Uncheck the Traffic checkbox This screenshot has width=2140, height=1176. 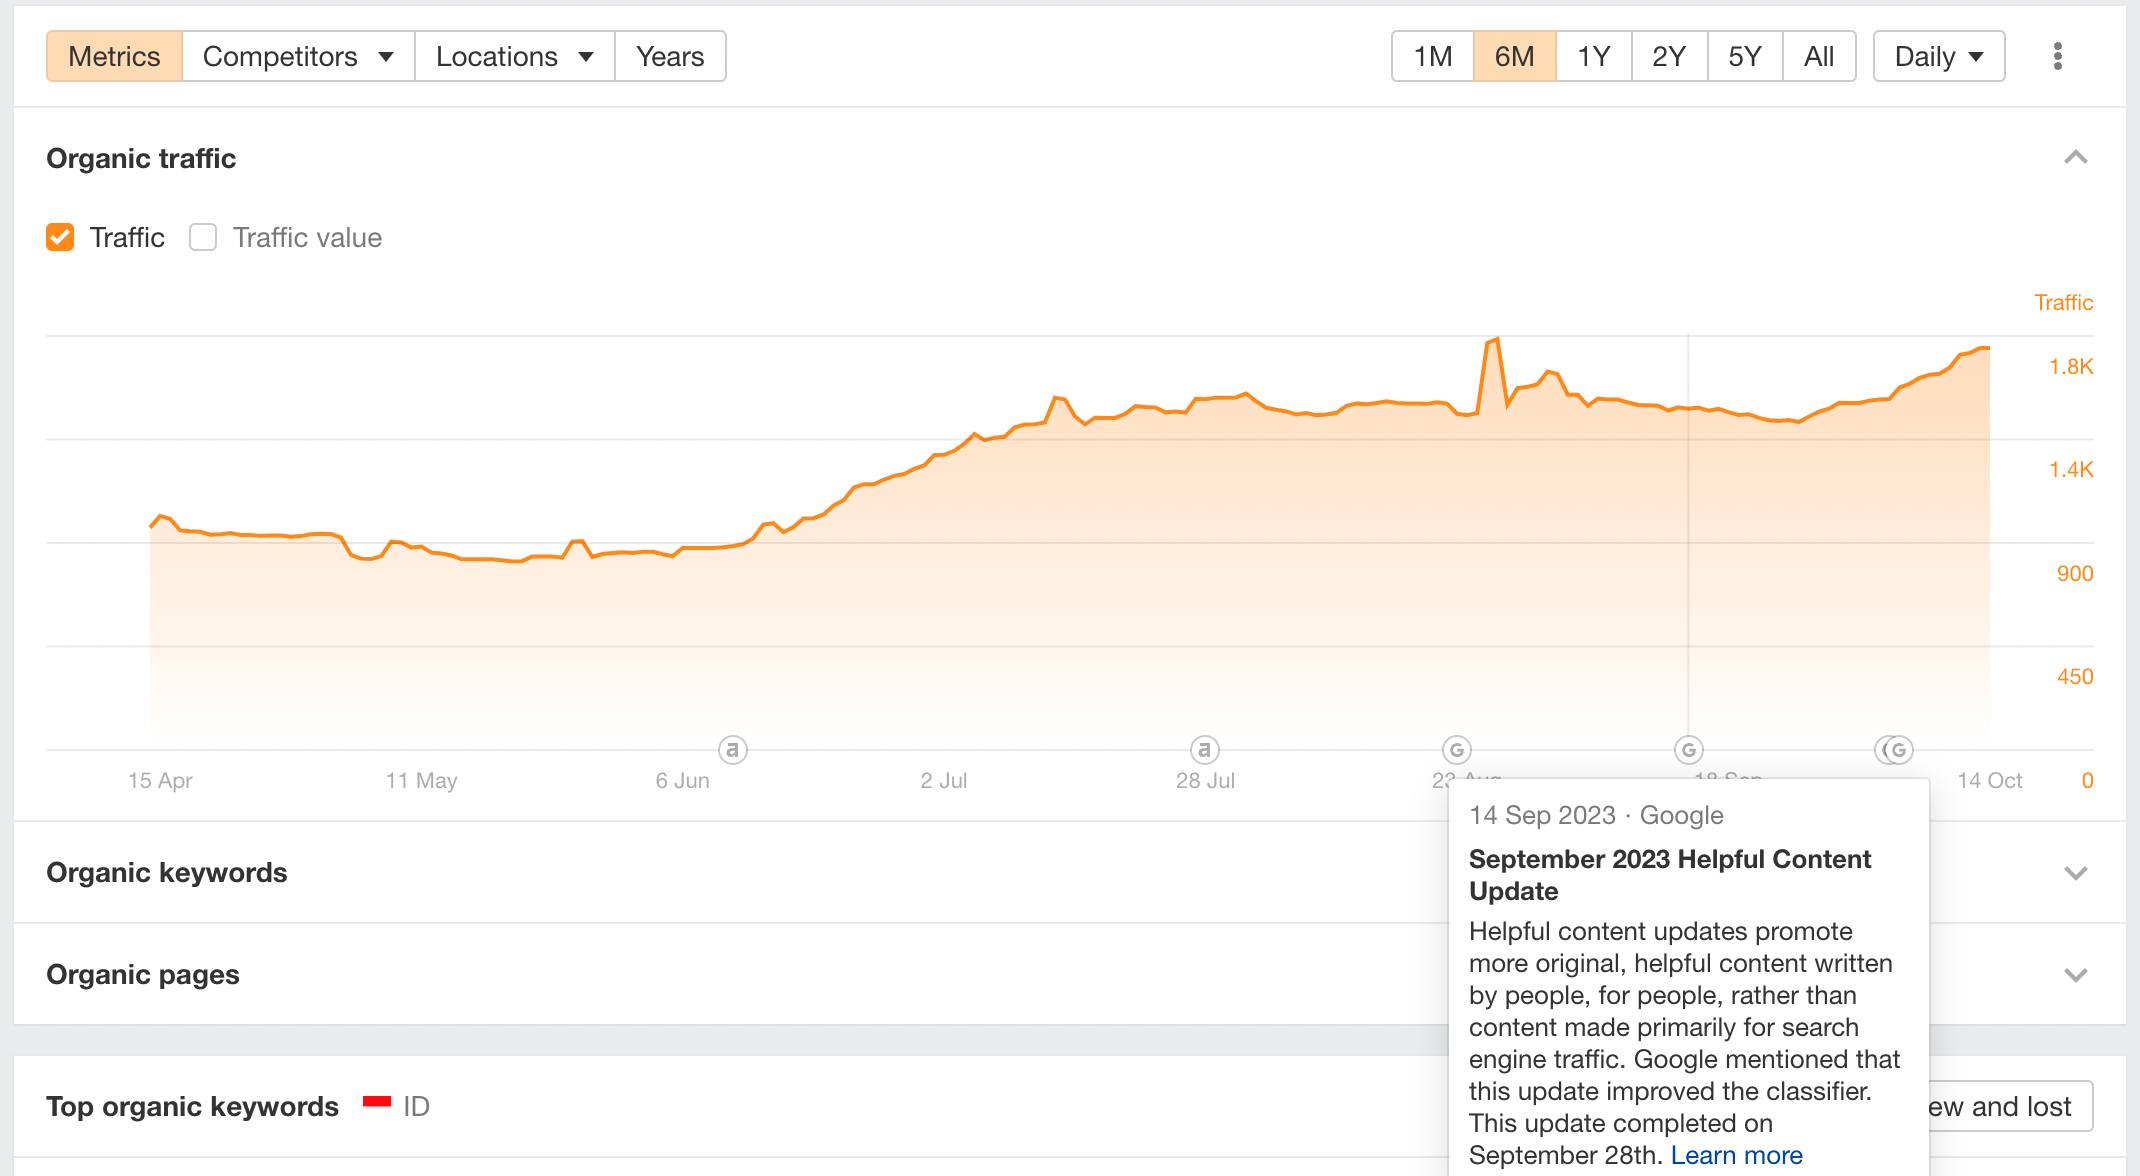pyautogui.click(x=60, y=237)
